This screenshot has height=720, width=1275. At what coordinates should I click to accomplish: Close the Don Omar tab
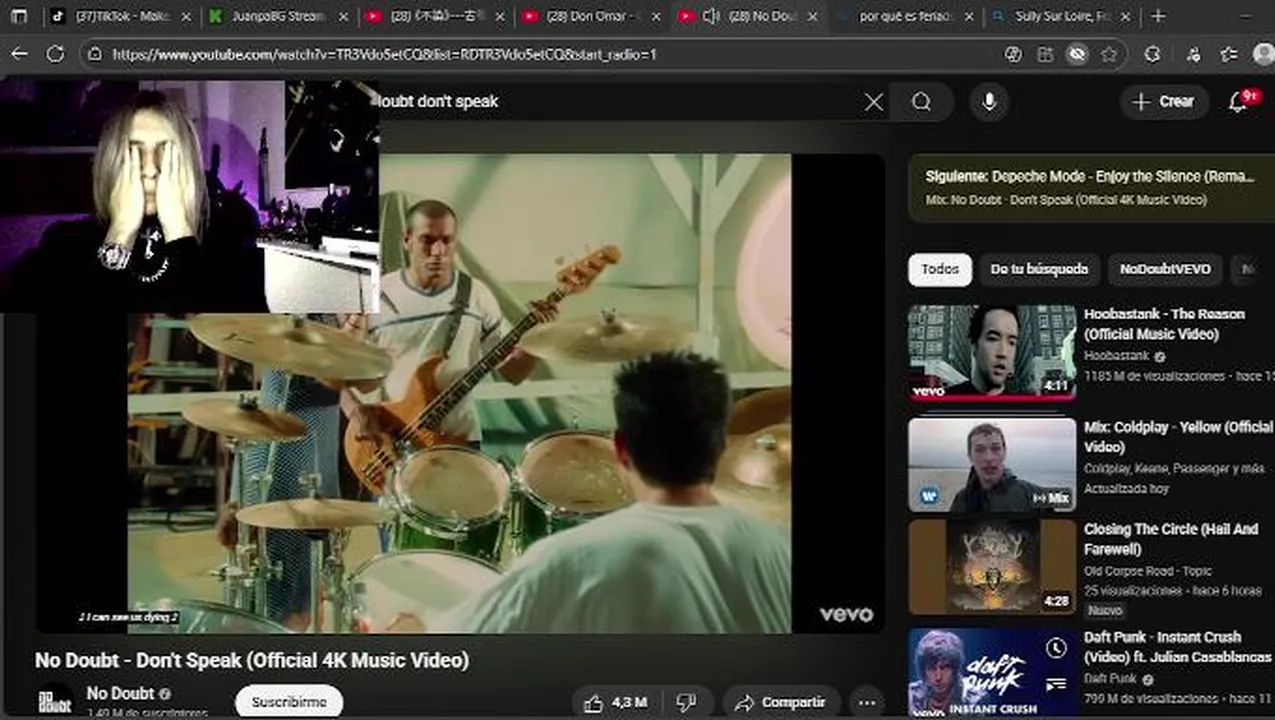[657, 17]
